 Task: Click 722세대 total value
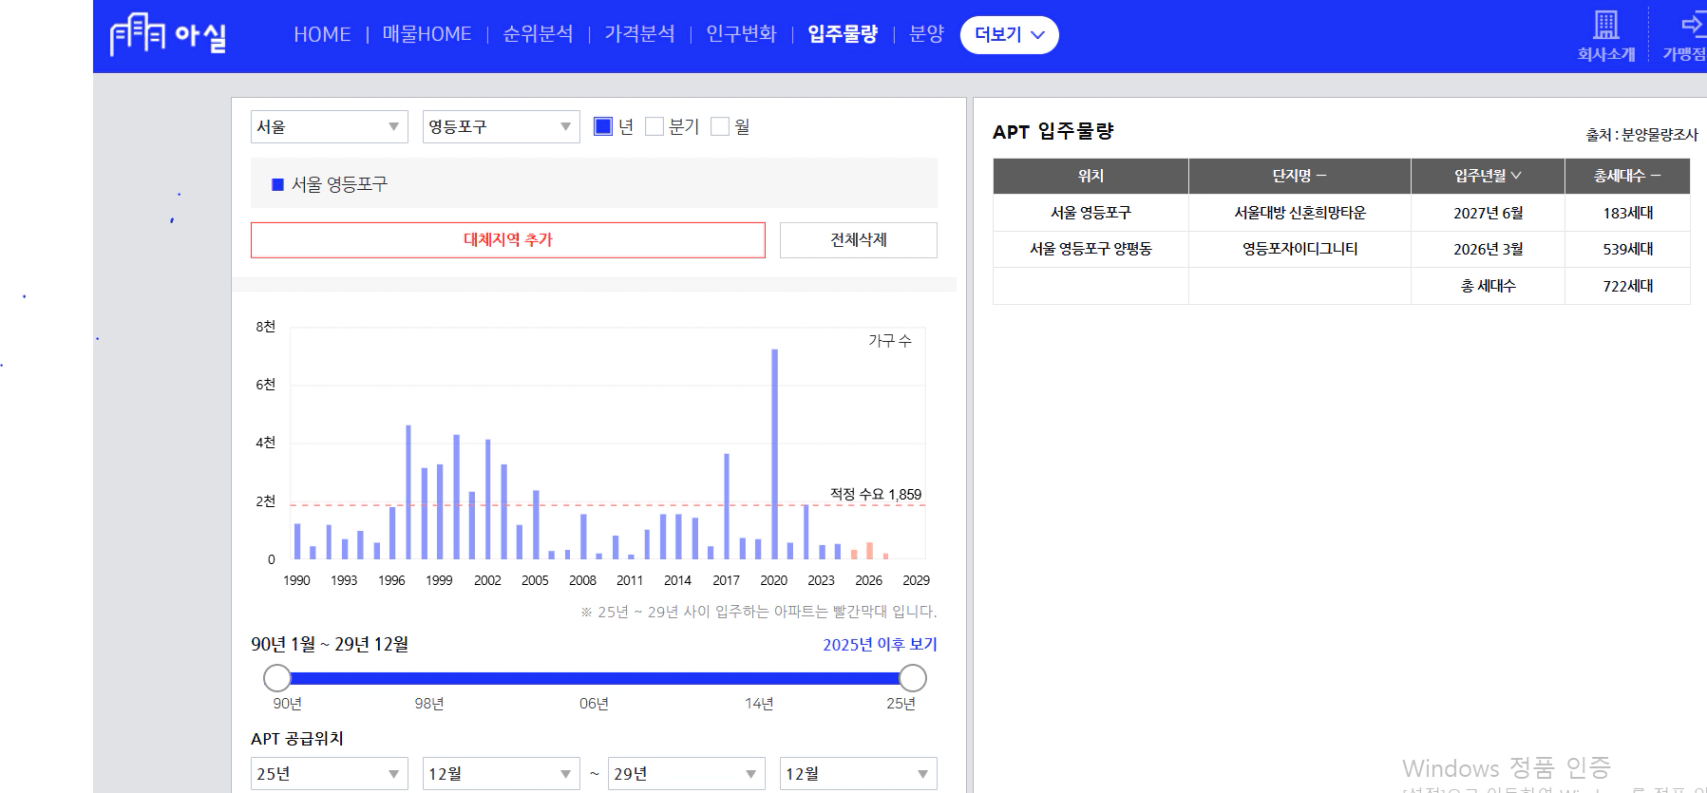pos(1627,286)
